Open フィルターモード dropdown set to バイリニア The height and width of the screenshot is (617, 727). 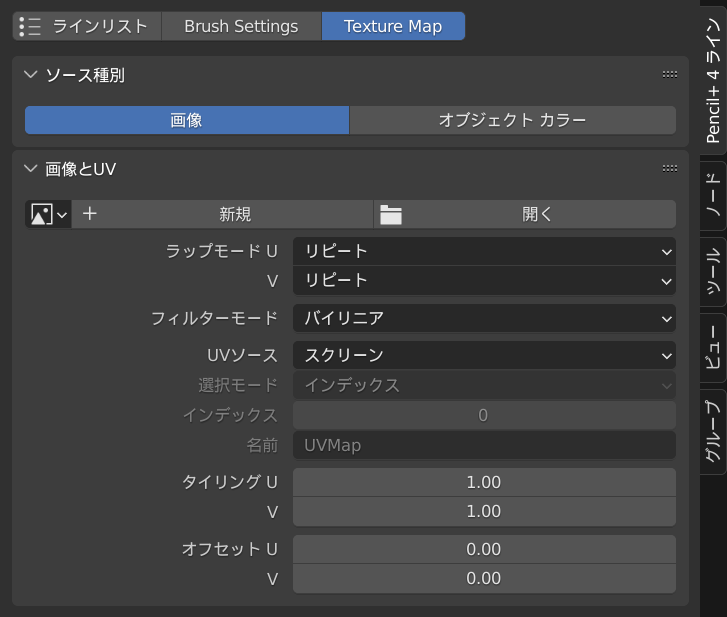click(x=484, y=318)
